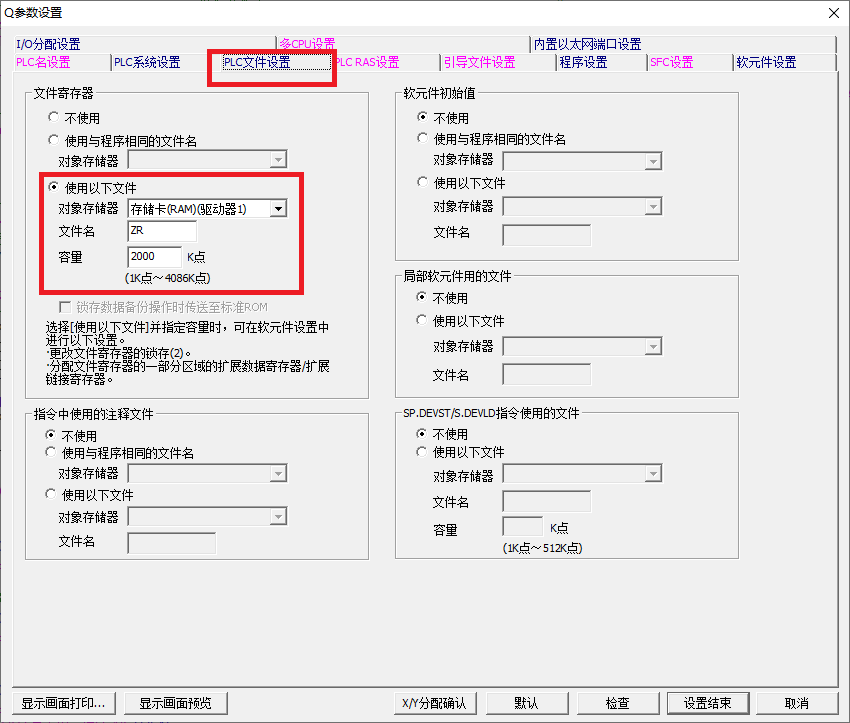Select 使用以下文件 under SP.DEVST/S.DEVLD指令使用的文件

click(423, 452)
